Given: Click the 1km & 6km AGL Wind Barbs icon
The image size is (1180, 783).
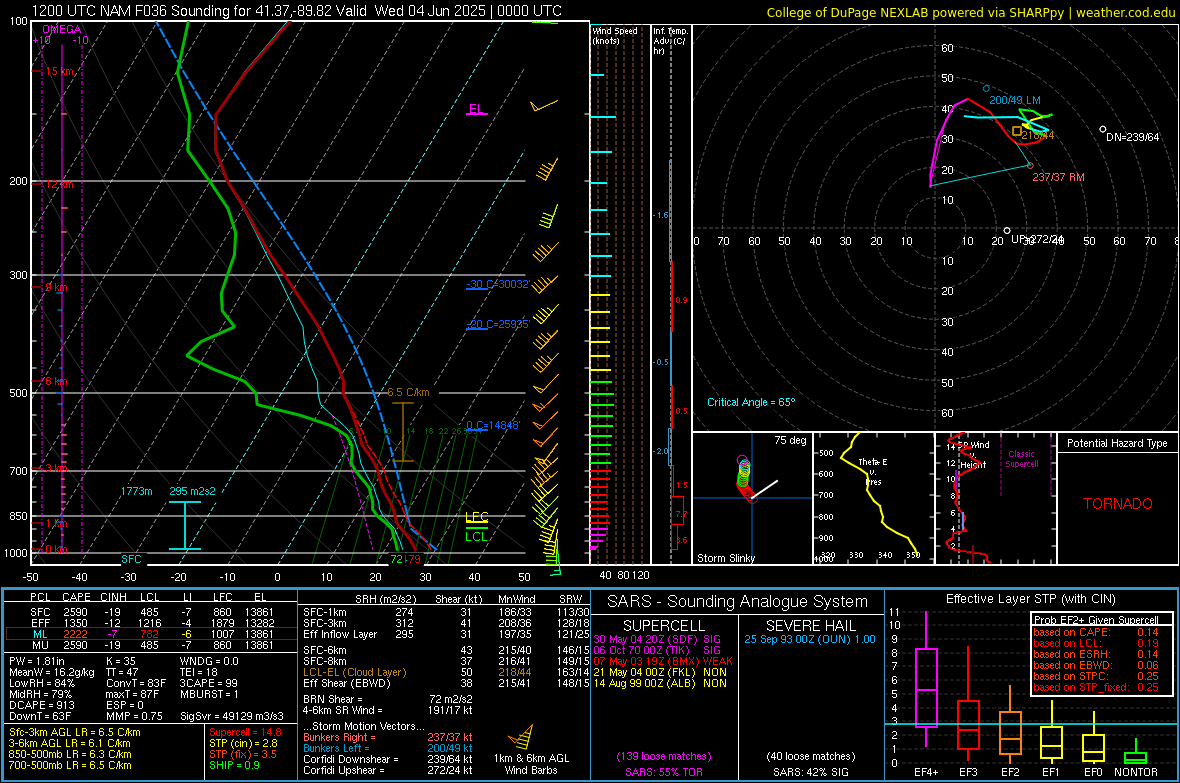Looking at the screenshot, I should [522, 737].
